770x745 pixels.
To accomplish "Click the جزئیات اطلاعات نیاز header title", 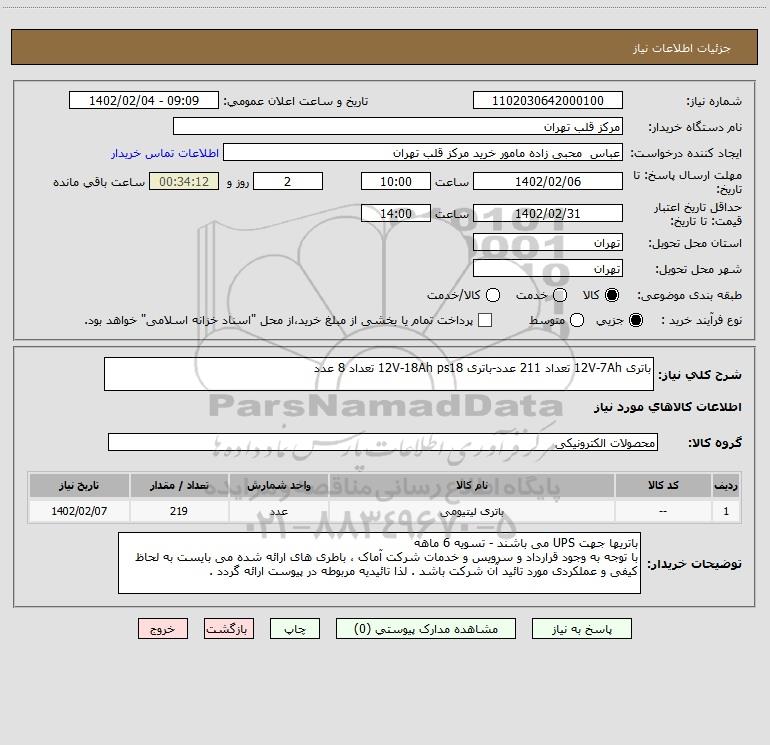I will [682, 48].
